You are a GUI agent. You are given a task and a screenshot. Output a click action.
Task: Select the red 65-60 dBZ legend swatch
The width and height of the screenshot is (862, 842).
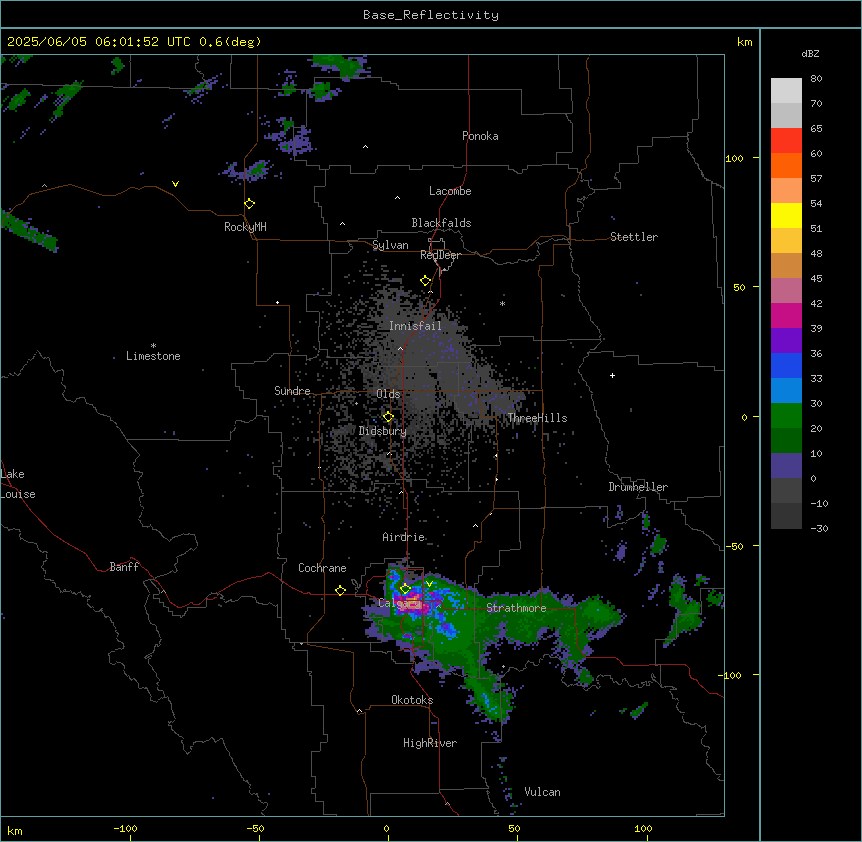[x=786, y=141]
